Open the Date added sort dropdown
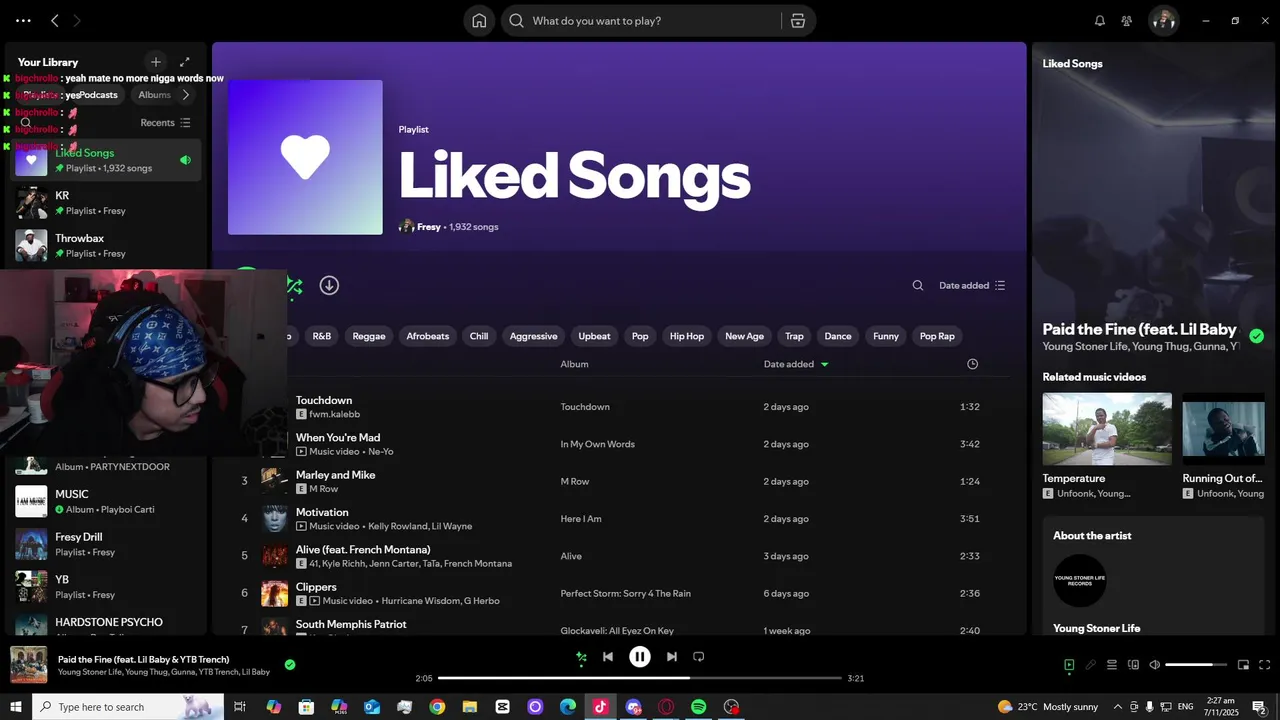The height and width of the screenshot is (720, 1280). click(972, 285)
